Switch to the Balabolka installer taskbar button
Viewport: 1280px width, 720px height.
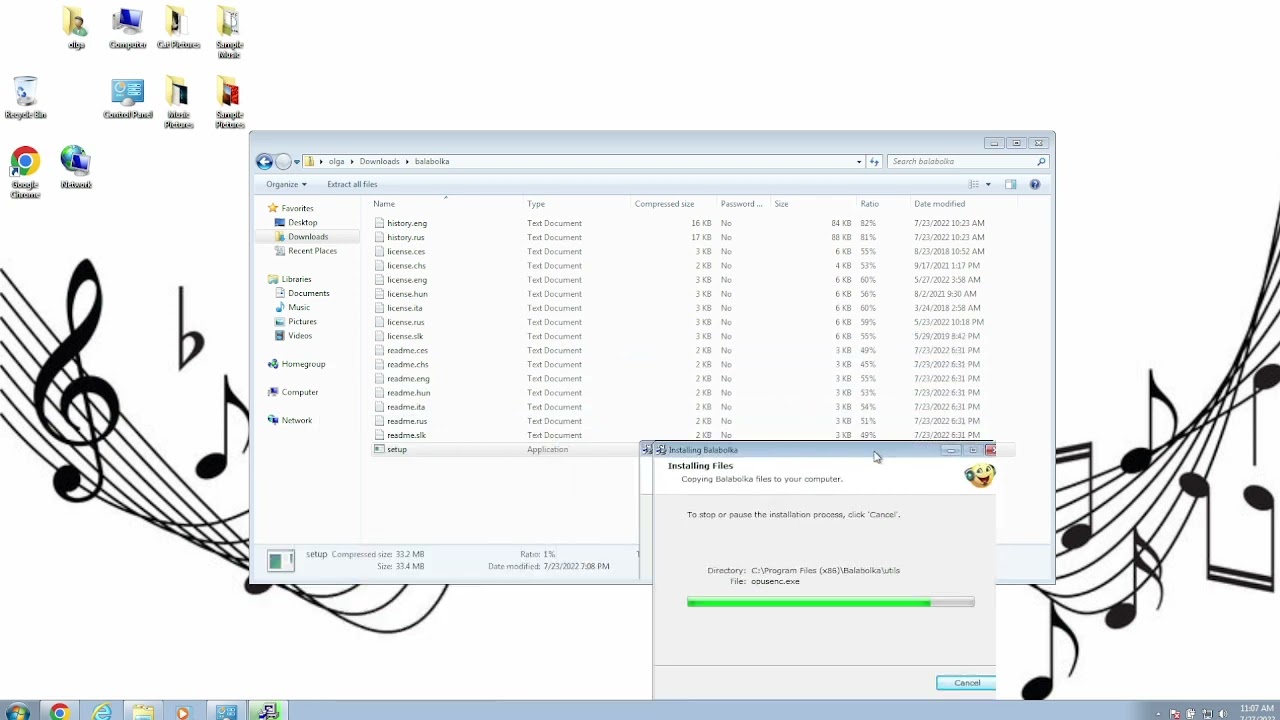tap(266, 712)
